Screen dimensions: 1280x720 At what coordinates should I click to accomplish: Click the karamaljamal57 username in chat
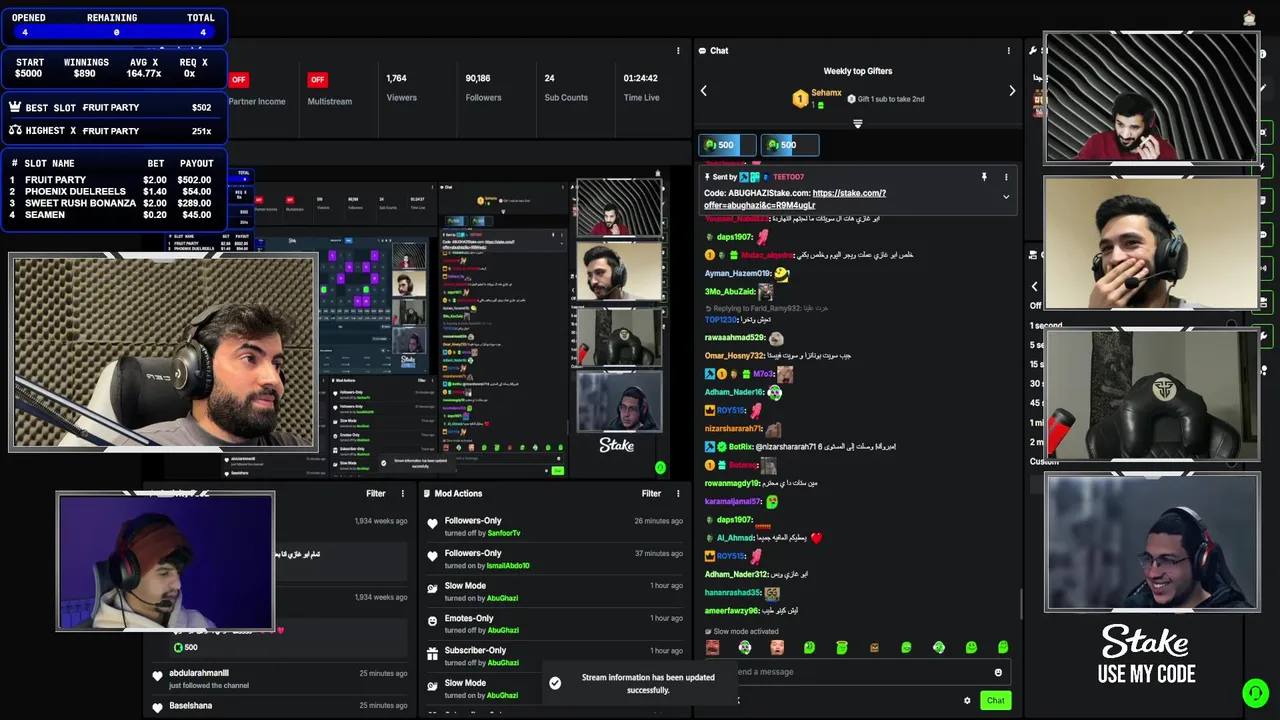[x=733, y=502]
